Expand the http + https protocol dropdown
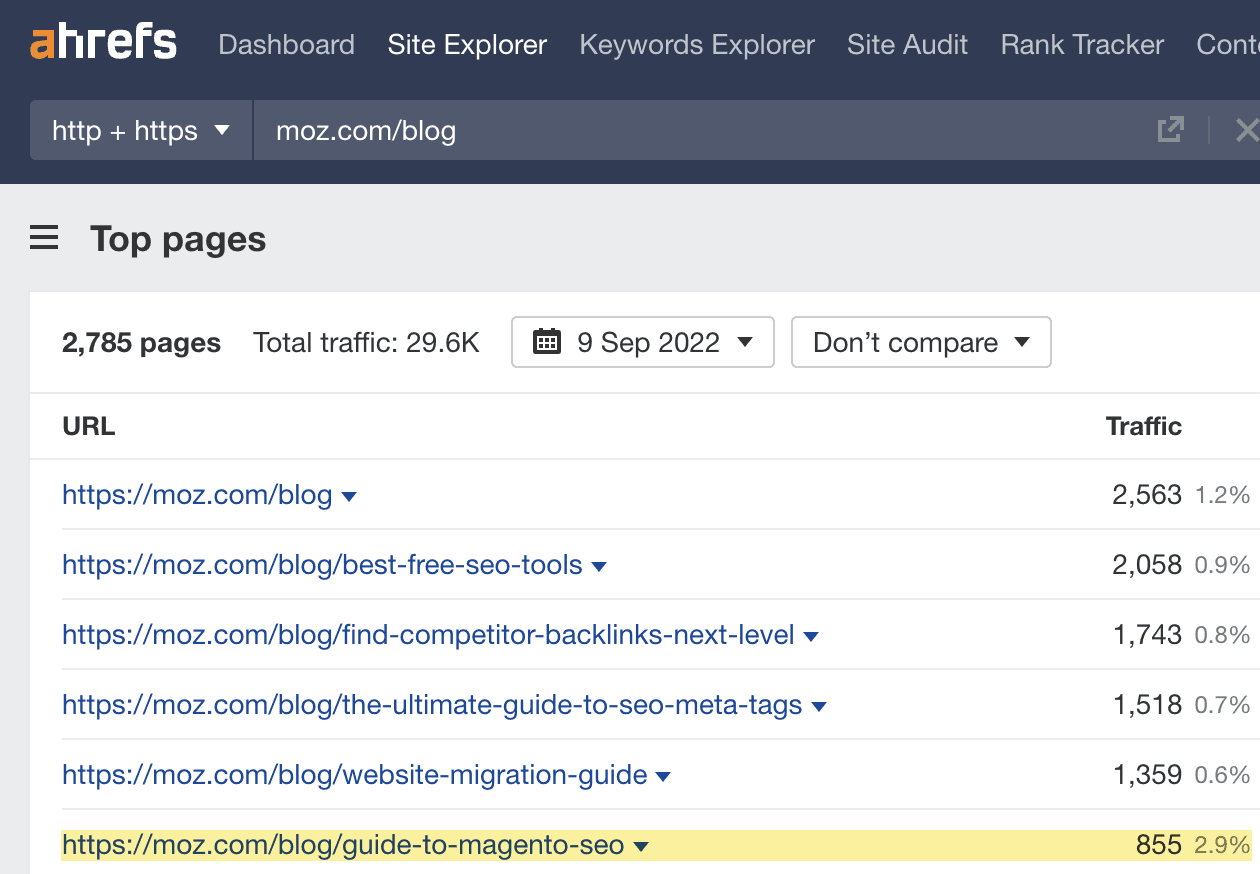 141,130
